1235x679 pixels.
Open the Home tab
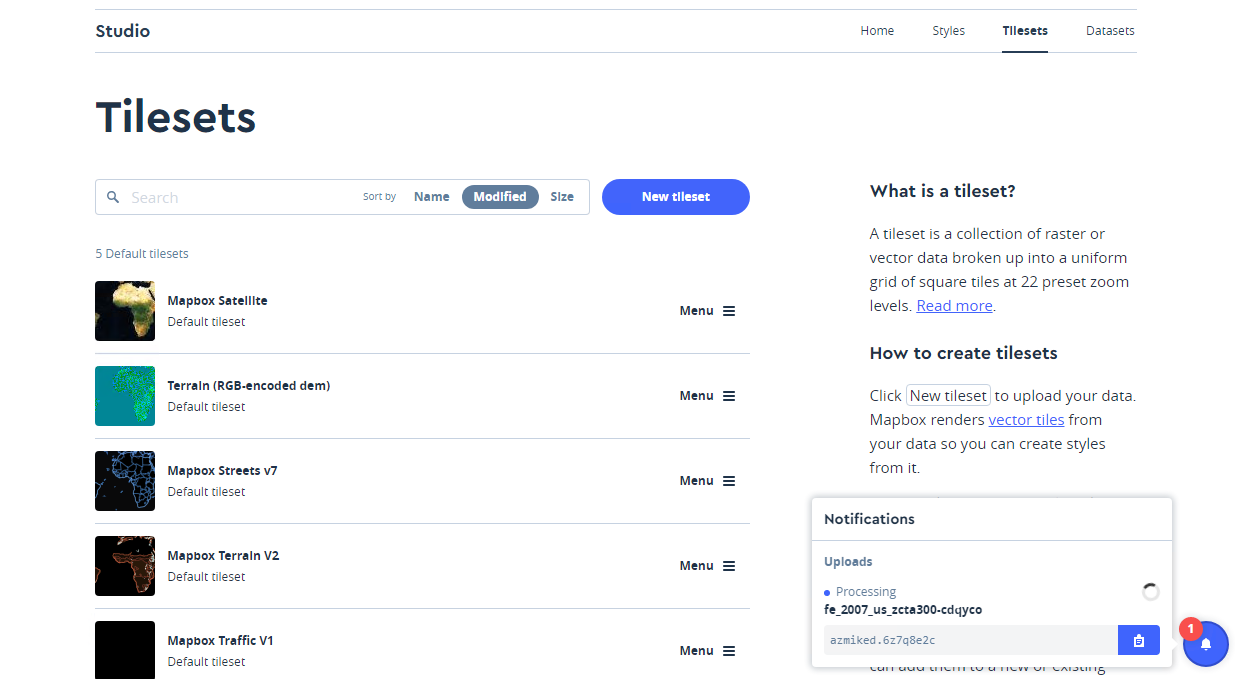[877, 31]
